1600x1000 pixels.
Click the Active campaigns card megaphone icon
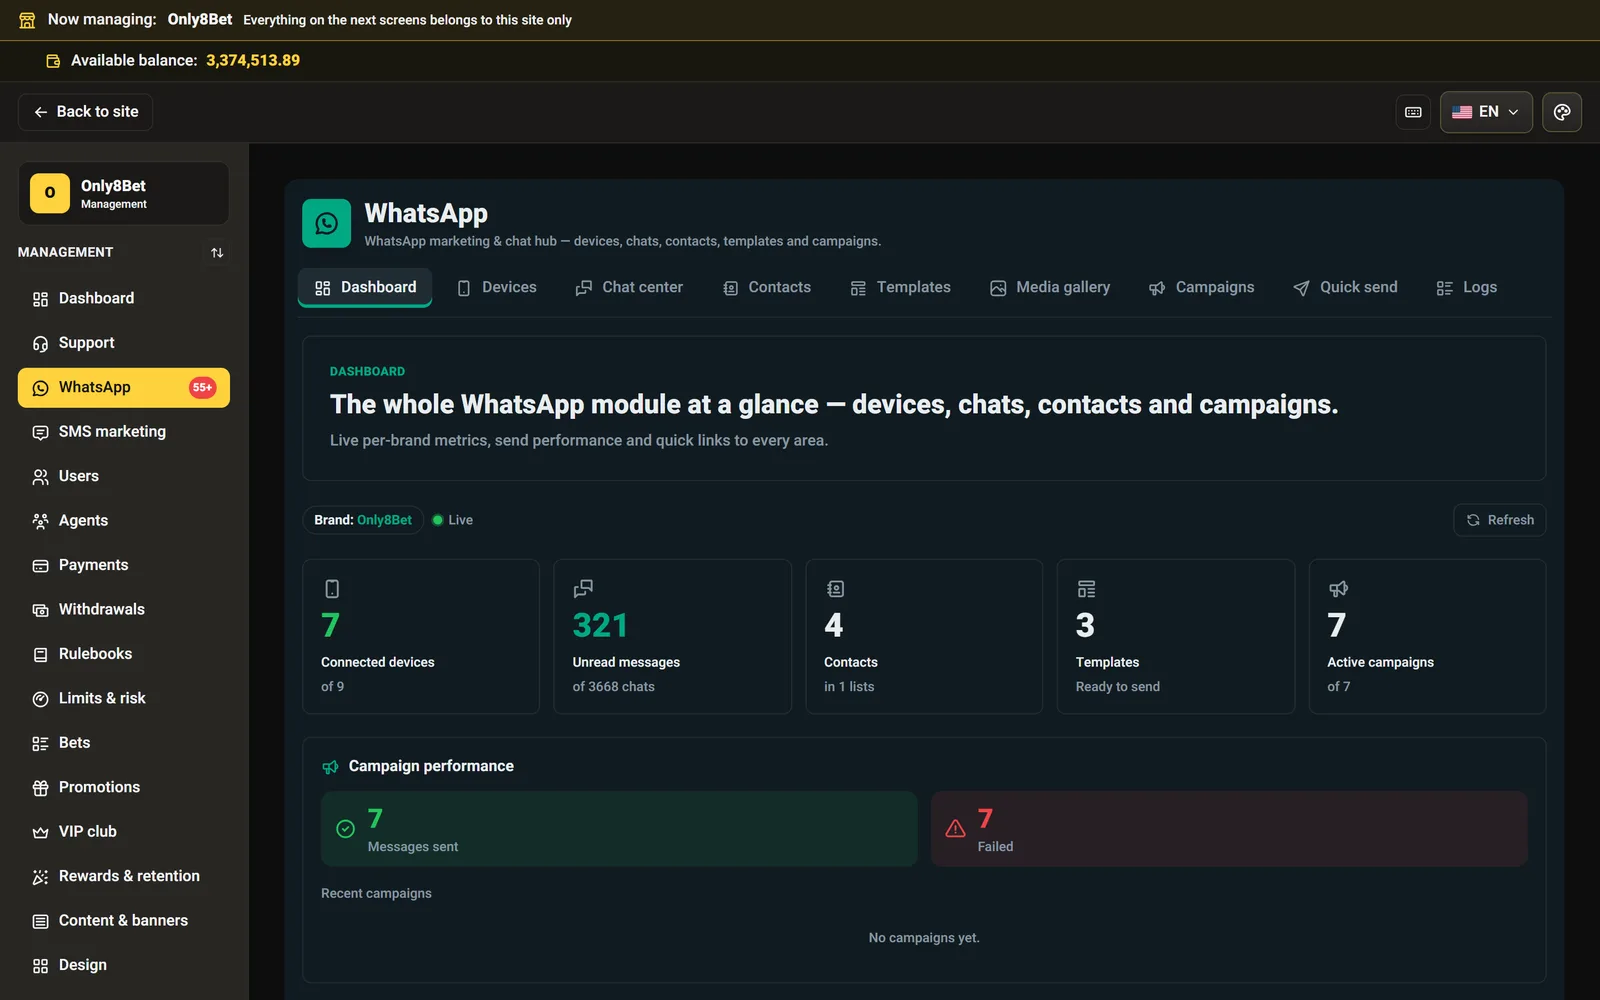[x=1338, y=589]
